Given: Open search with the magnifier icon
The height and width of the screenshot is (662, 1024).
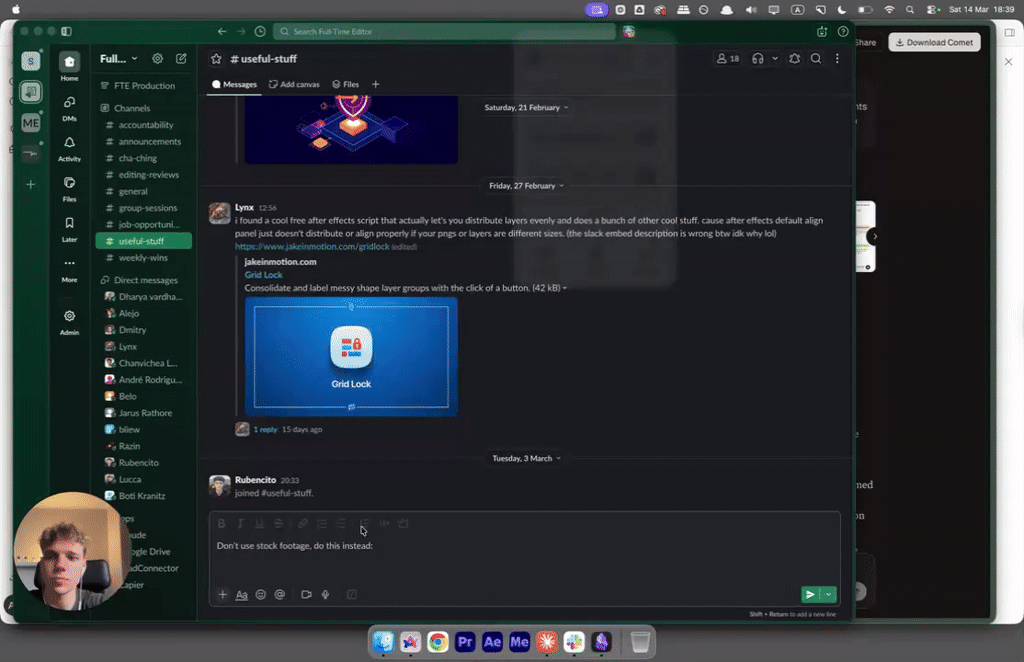Looking at the screenshot, I should coord(816,58).
